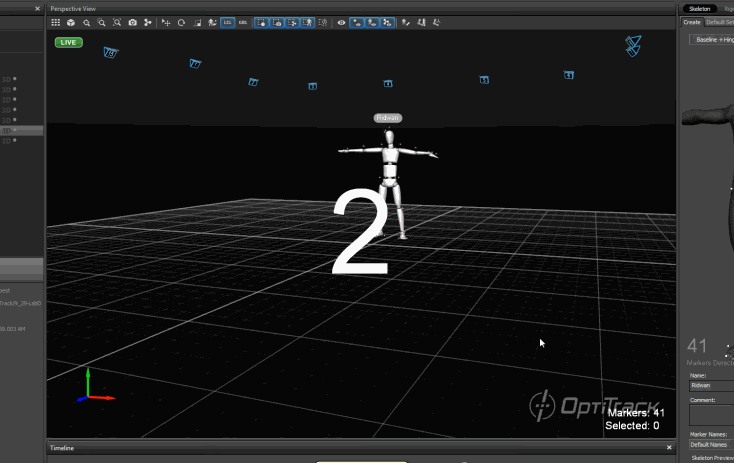Click the Comment text box
Viewport: 734px width, 463px height.
(x=712, y=415)
